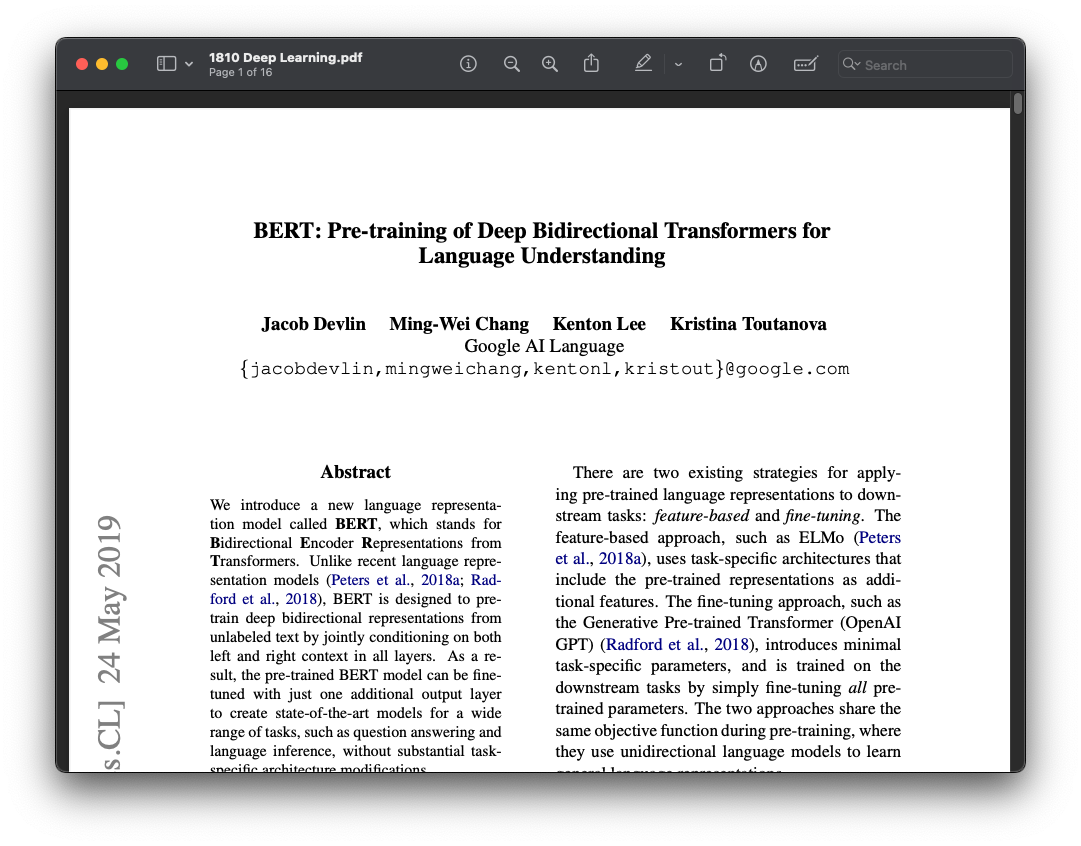This screenshot has height=846, width=1081.
Task: Click the Search field
Action: point(925,65)
